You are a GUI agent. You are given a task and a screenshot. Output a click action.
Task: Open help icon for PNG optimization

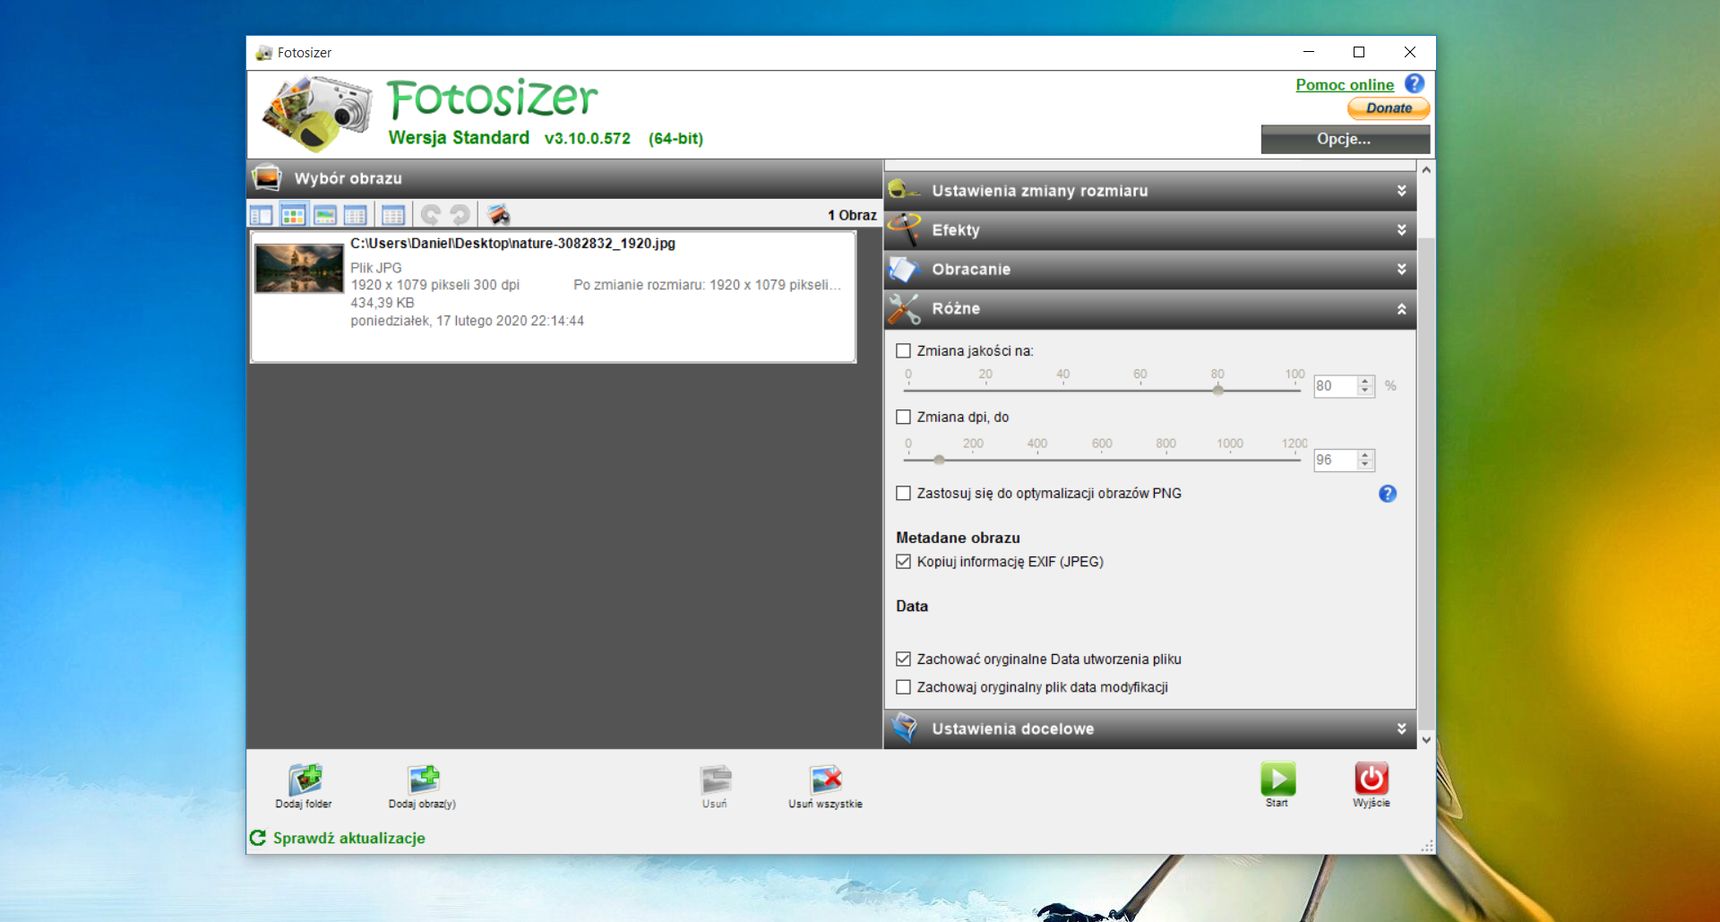click(1387, 493)
